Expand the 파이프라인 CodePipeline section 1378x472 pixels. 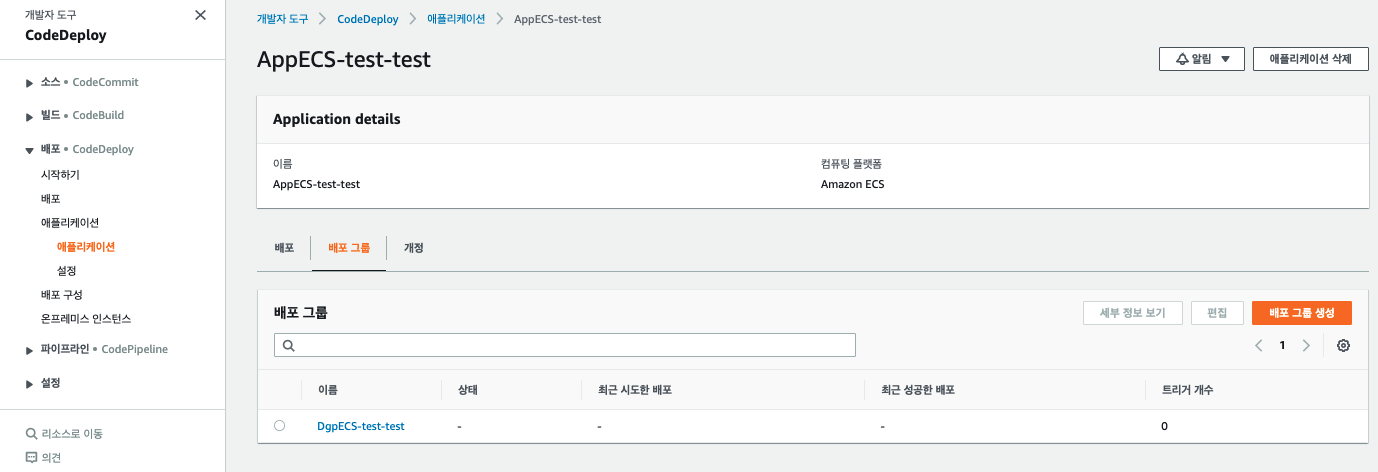[x=30, y=350]
